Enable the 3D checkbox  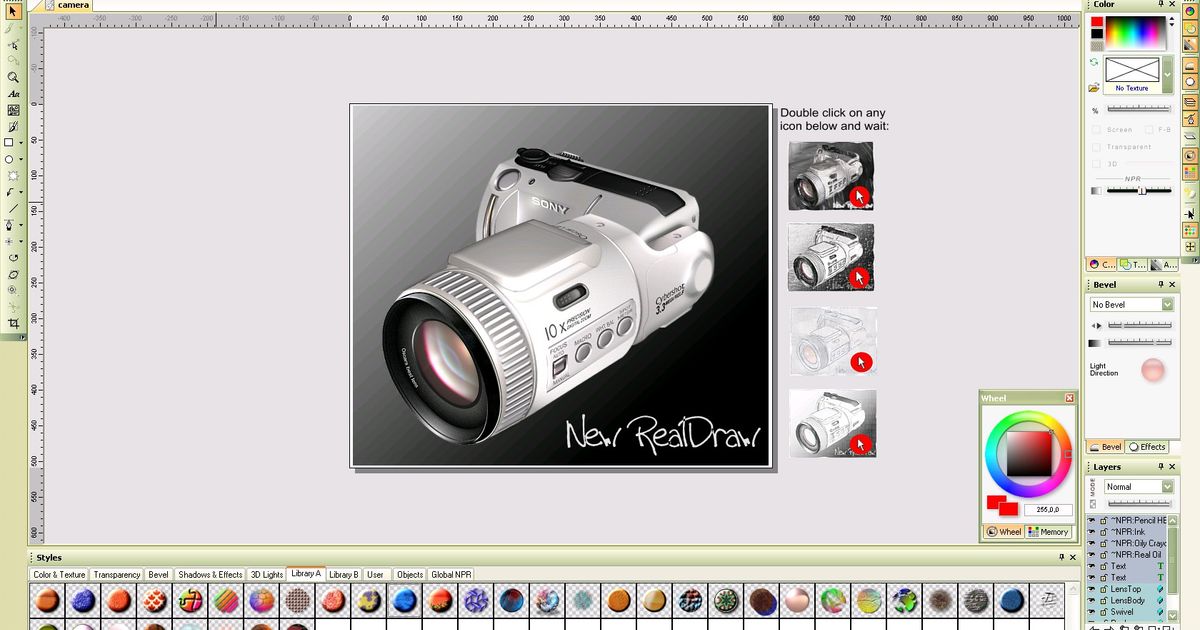pyautogui.click(x=1096, y=164)
